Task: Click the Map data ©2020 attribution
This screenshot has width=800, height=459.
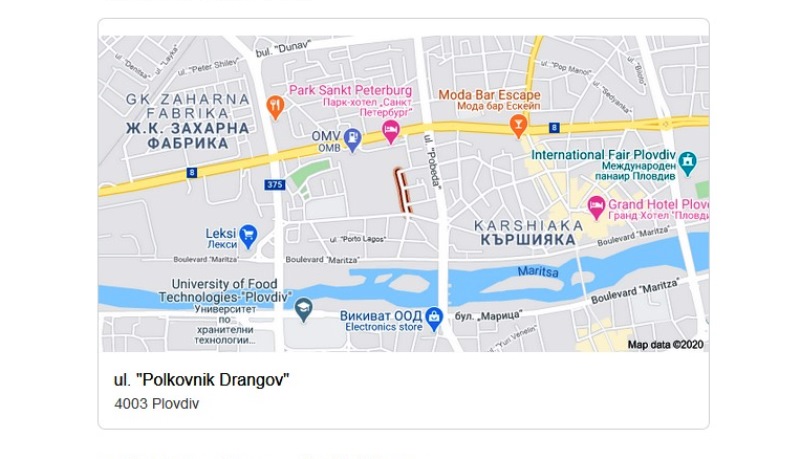Action: pos(665,345)
